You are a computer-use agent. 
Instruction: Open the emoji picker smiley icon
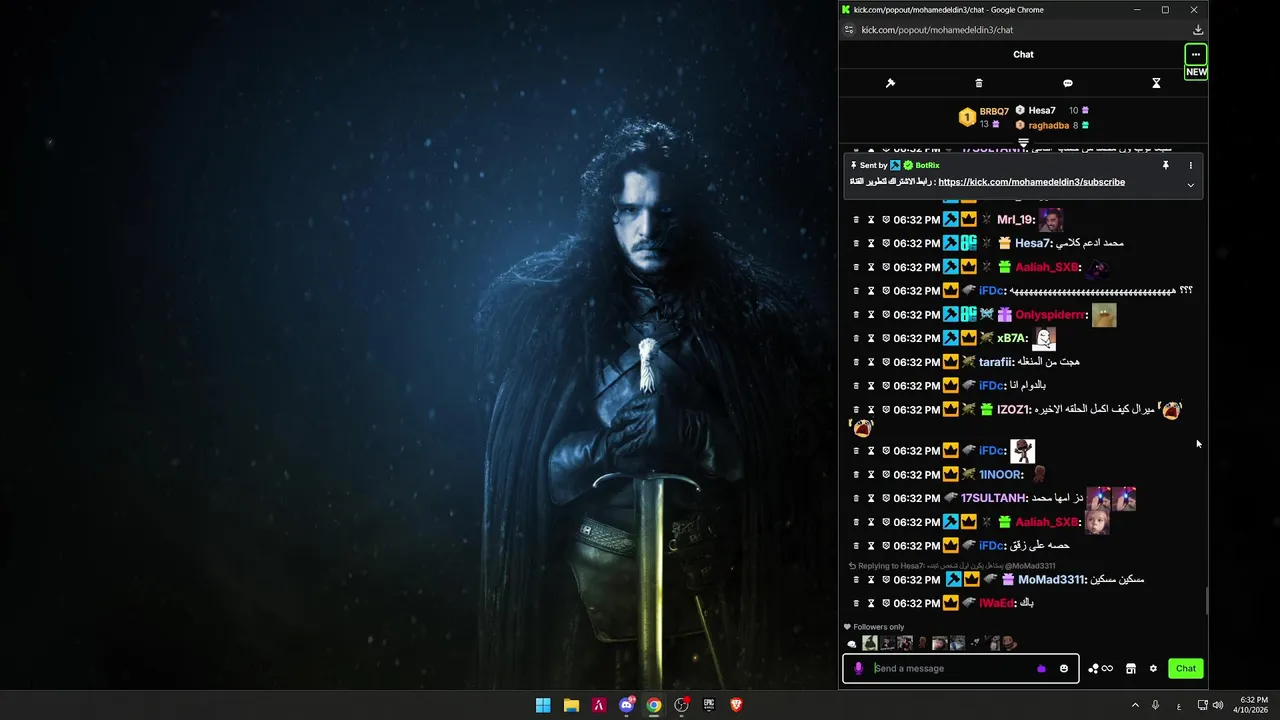coord(1064,668)
